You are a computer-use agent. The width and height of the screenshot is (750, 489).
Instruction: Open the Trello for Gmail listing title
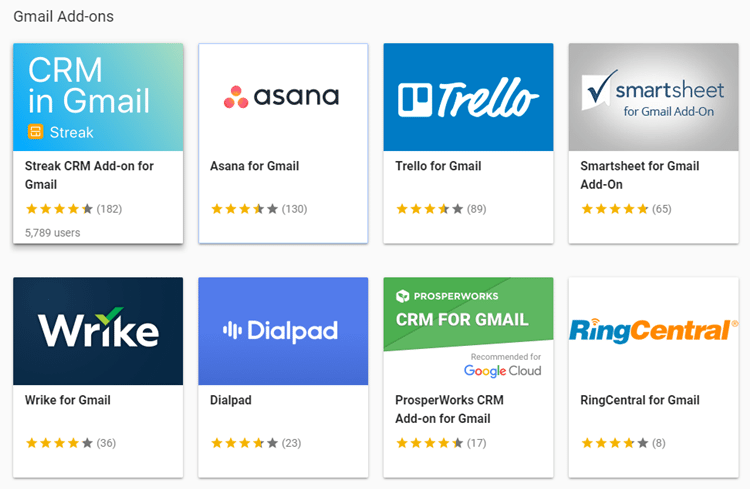point(438,166)
